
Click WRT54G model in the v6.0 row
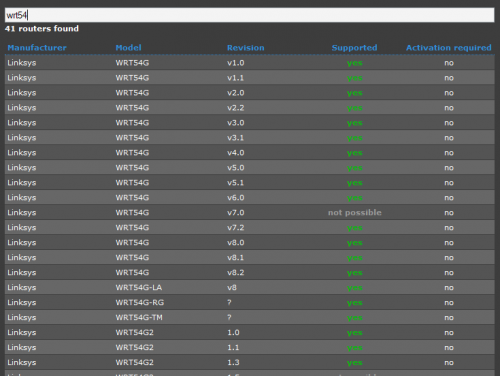(132, 198)
